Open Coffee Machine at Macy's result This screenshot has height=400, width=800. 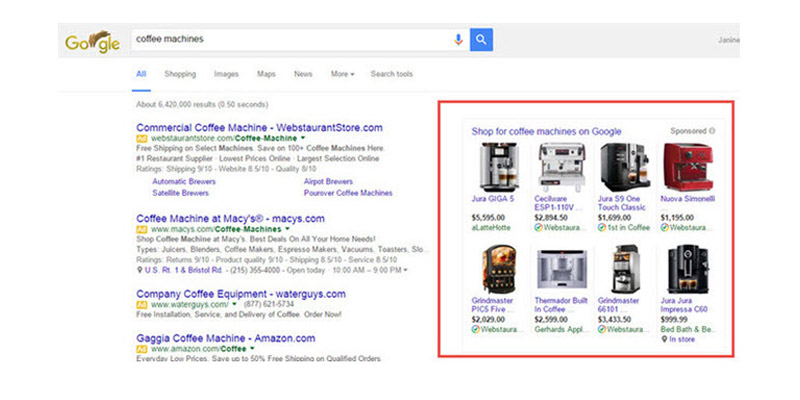point(231,219)
